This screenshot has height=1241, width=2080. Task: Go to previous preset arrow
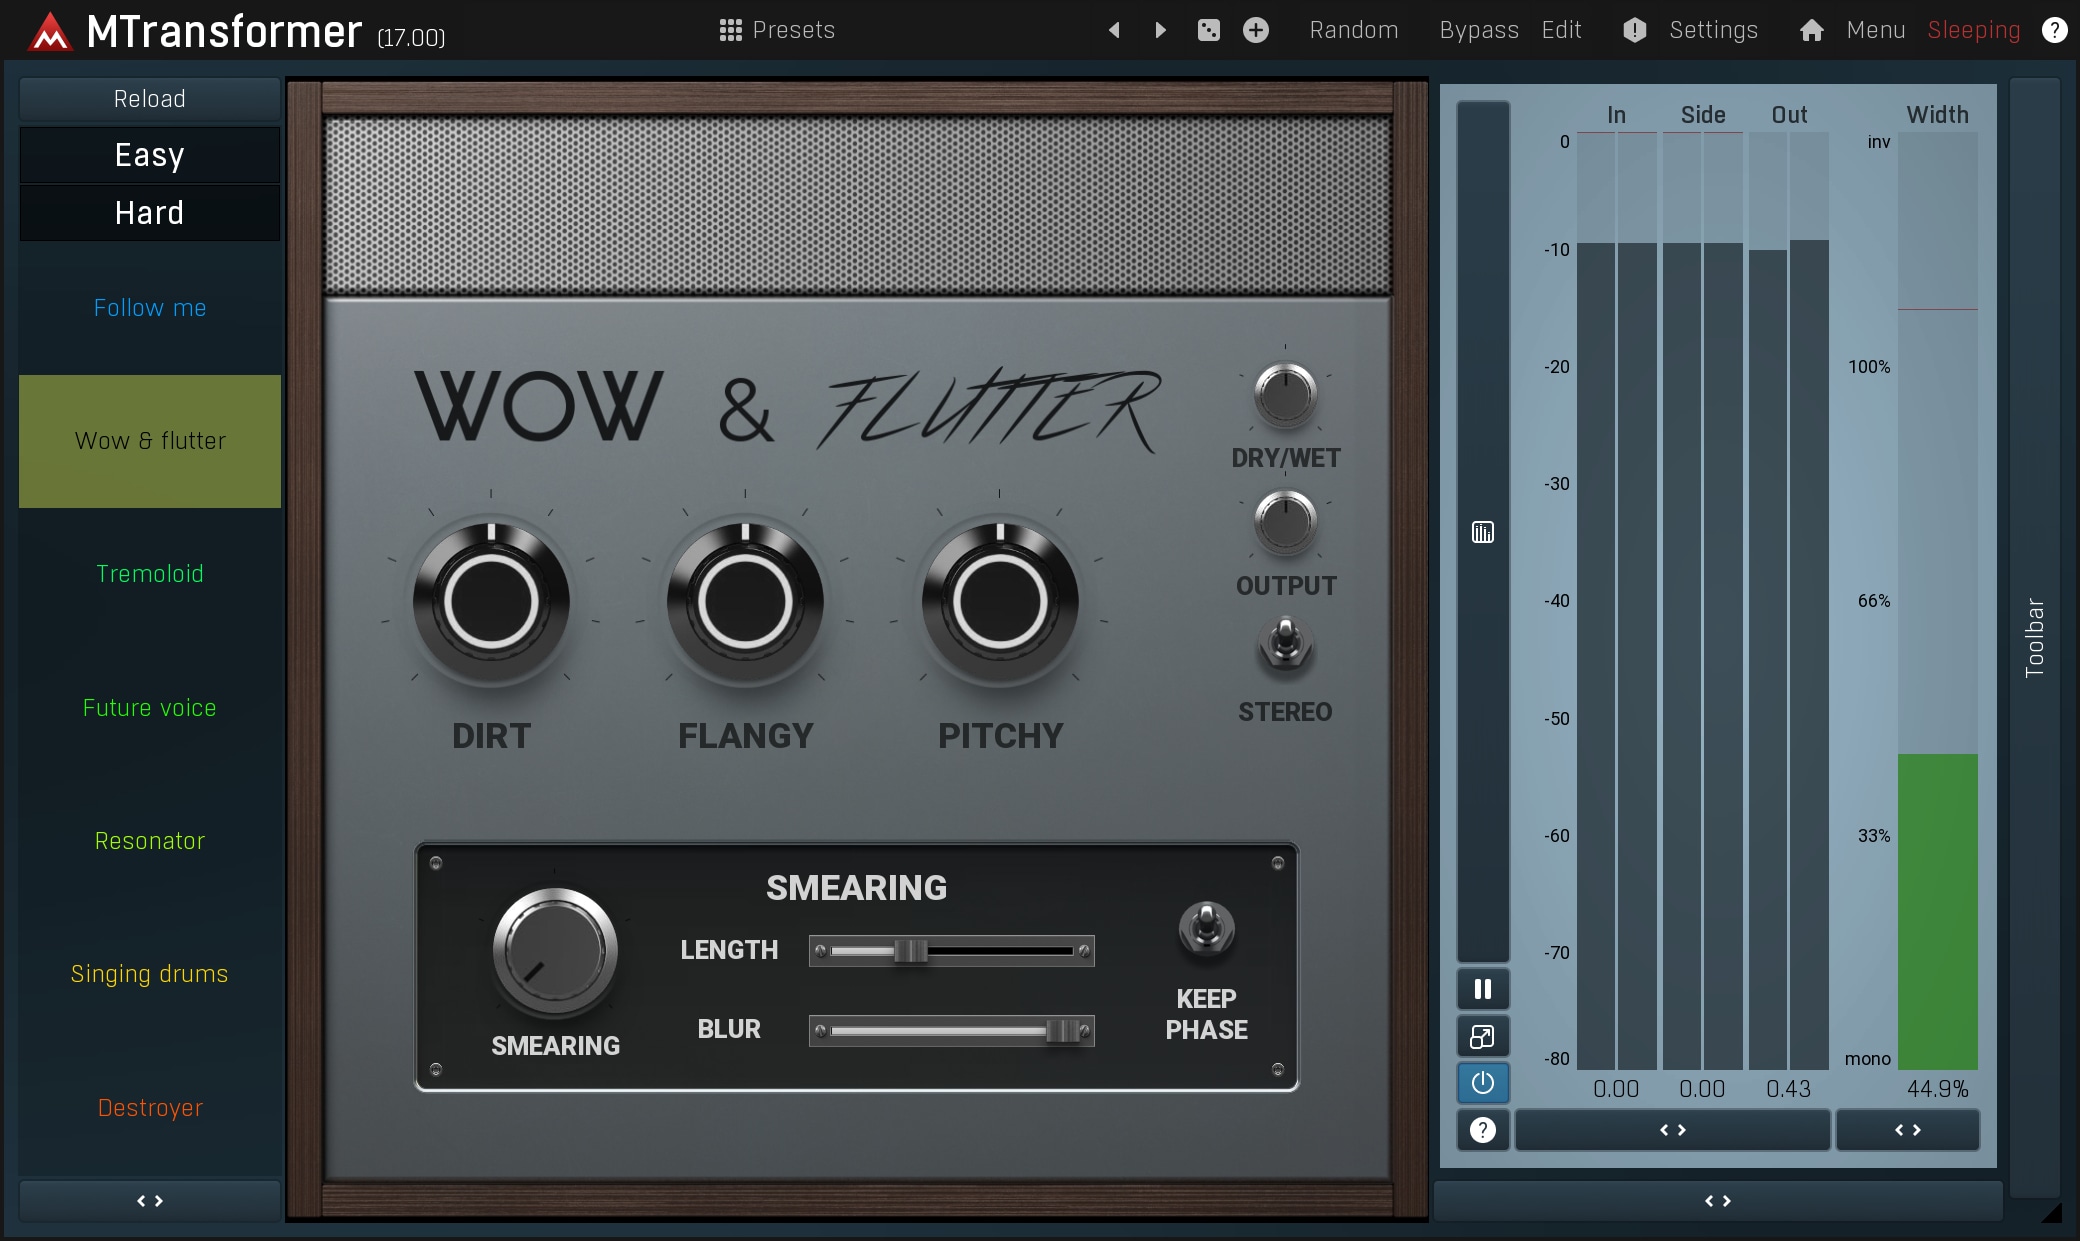(1114, 30)
